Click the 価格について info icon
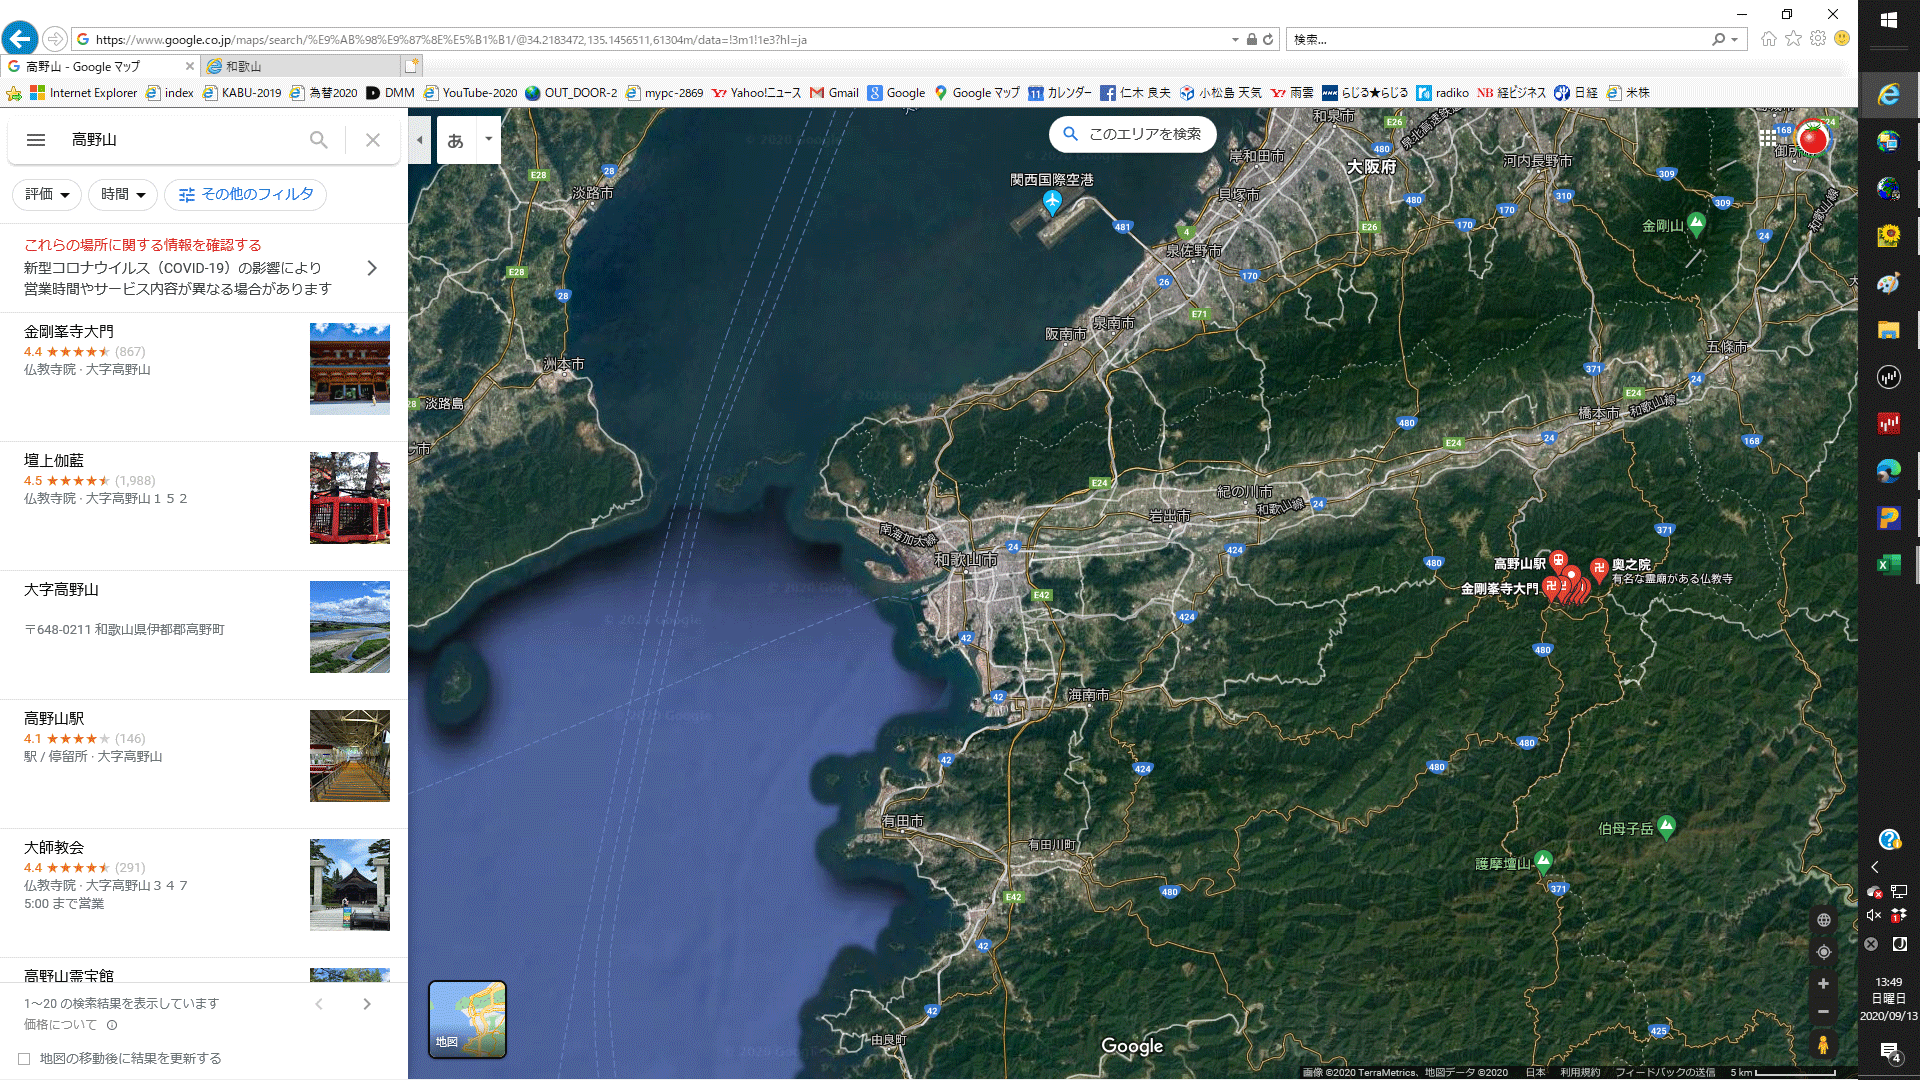The width and height of the screenshot is (1920, 1080). click(x=112, y=1025)
